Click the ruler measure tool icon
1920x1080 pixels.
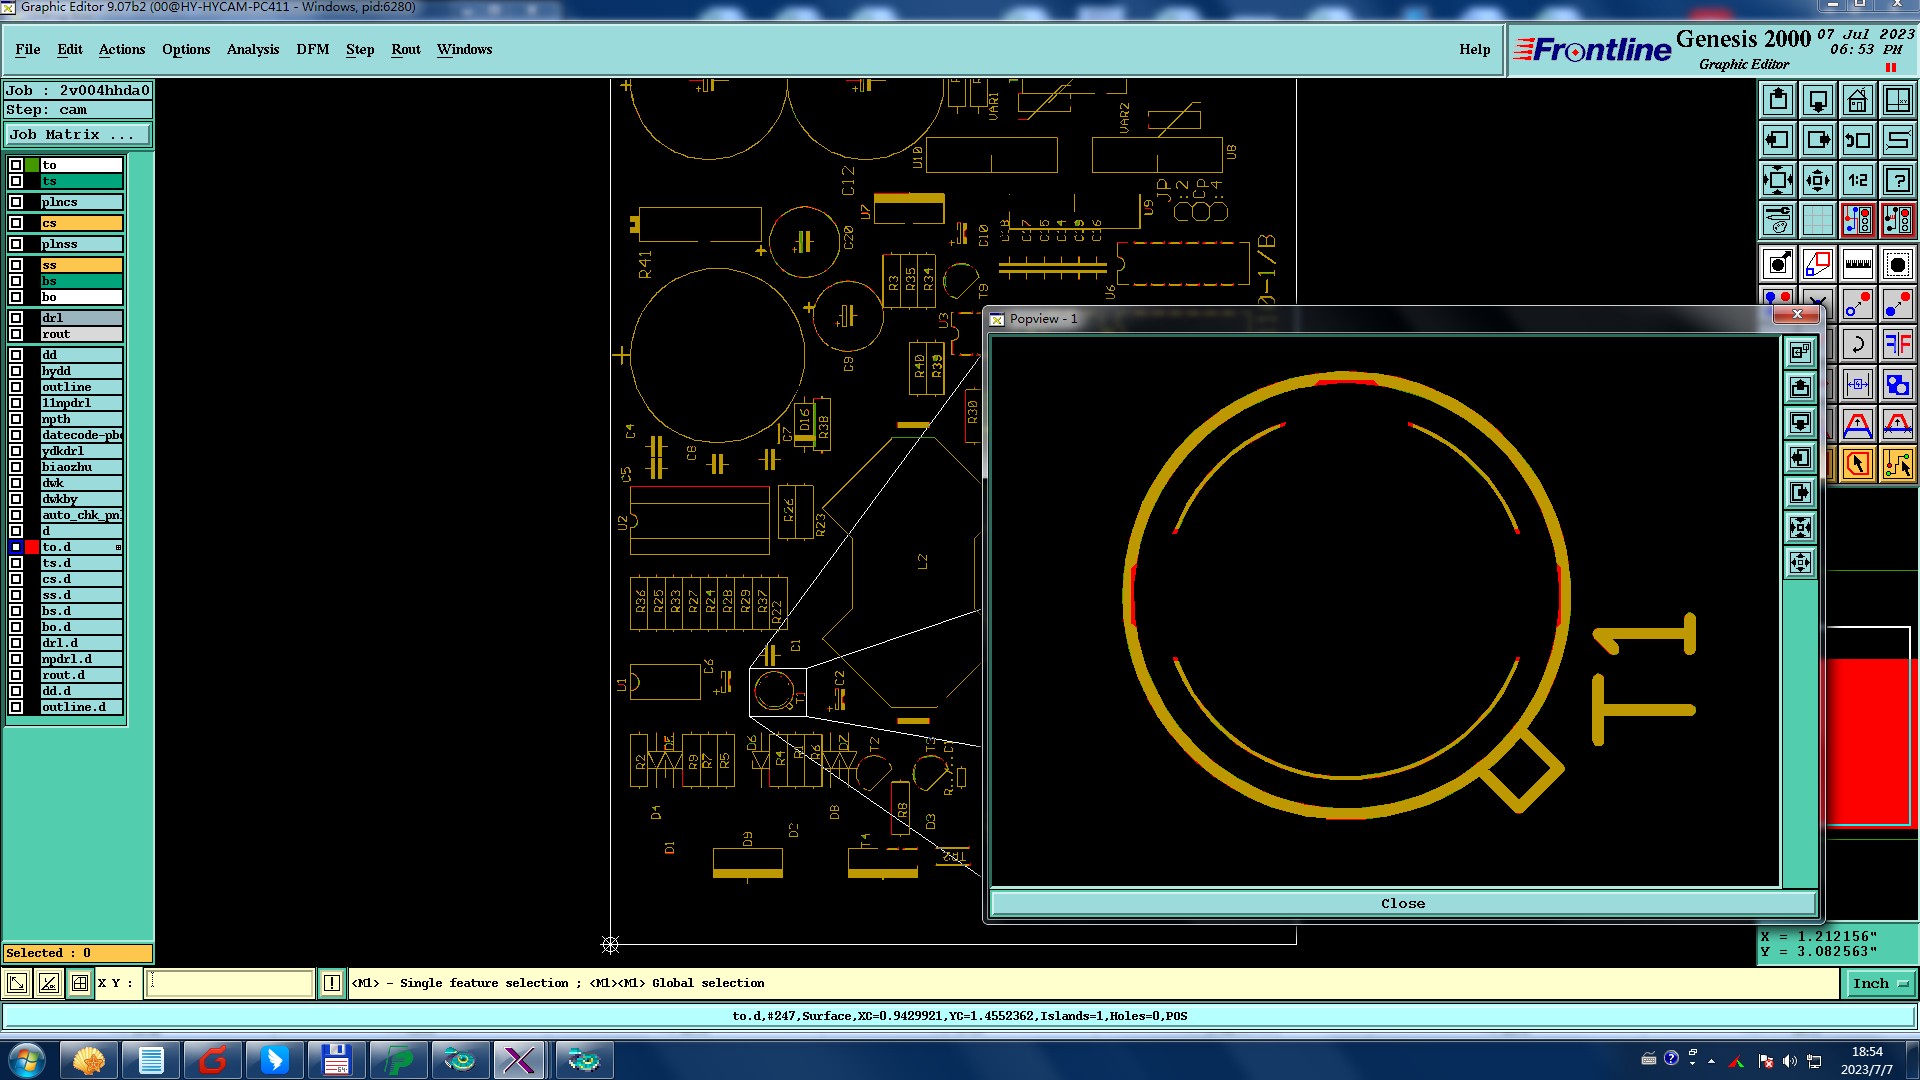(1857, 265)
